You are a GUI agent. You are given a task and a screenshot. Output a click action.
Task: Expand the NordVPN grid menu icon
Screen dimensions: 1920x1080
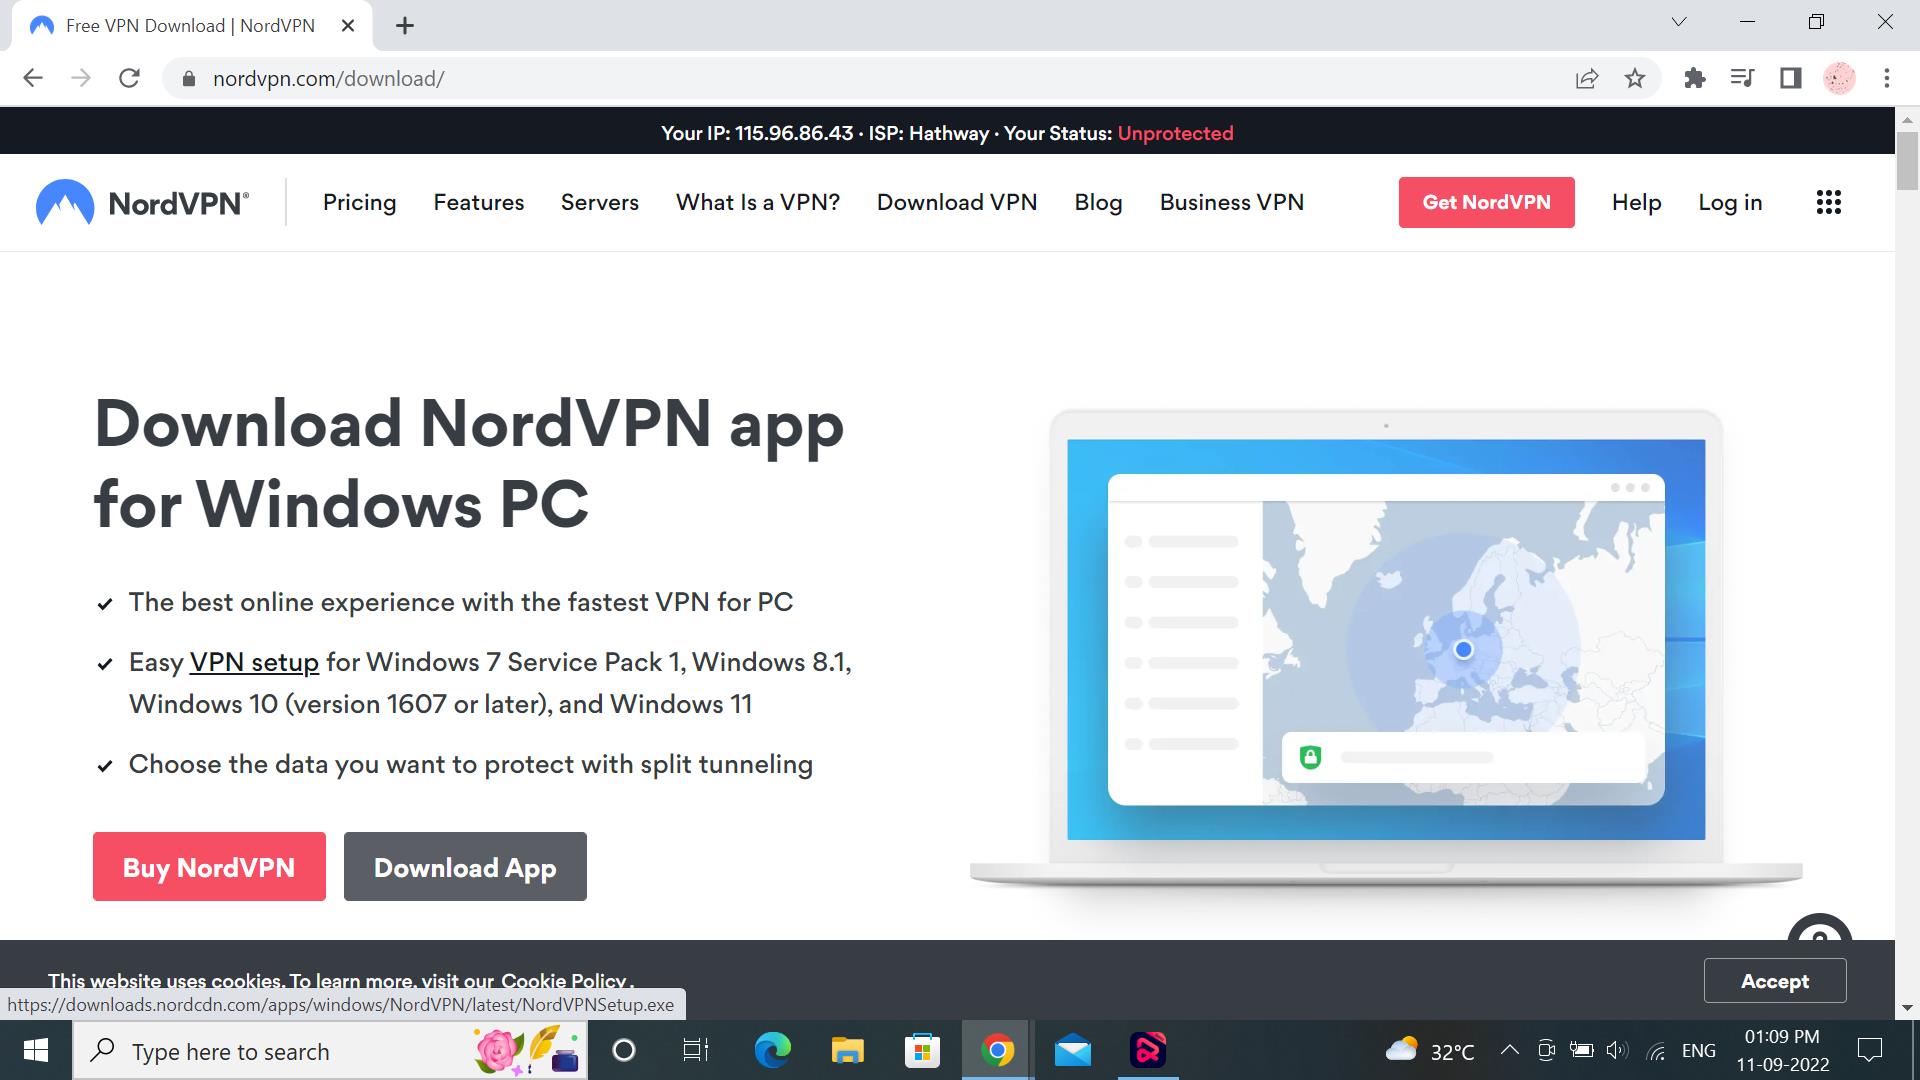(1830, 202)
